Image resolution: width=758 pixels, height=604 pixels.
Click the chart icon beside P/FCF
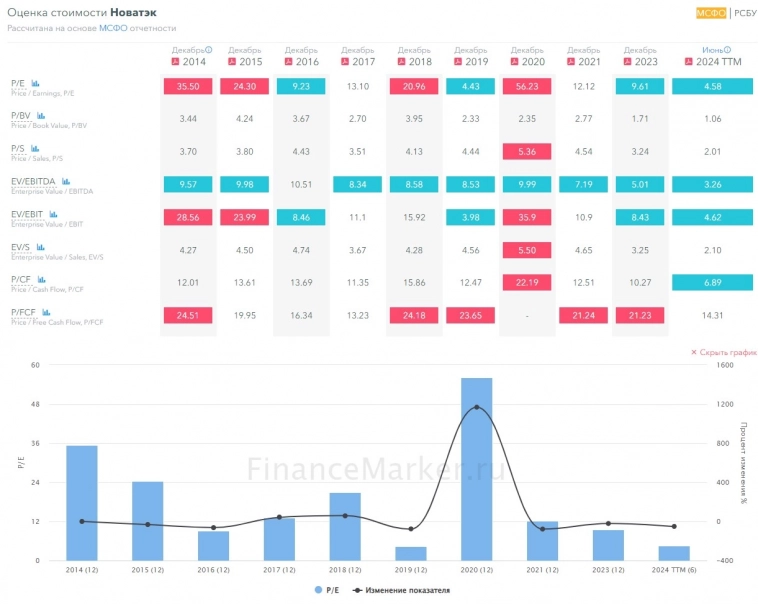46,311
